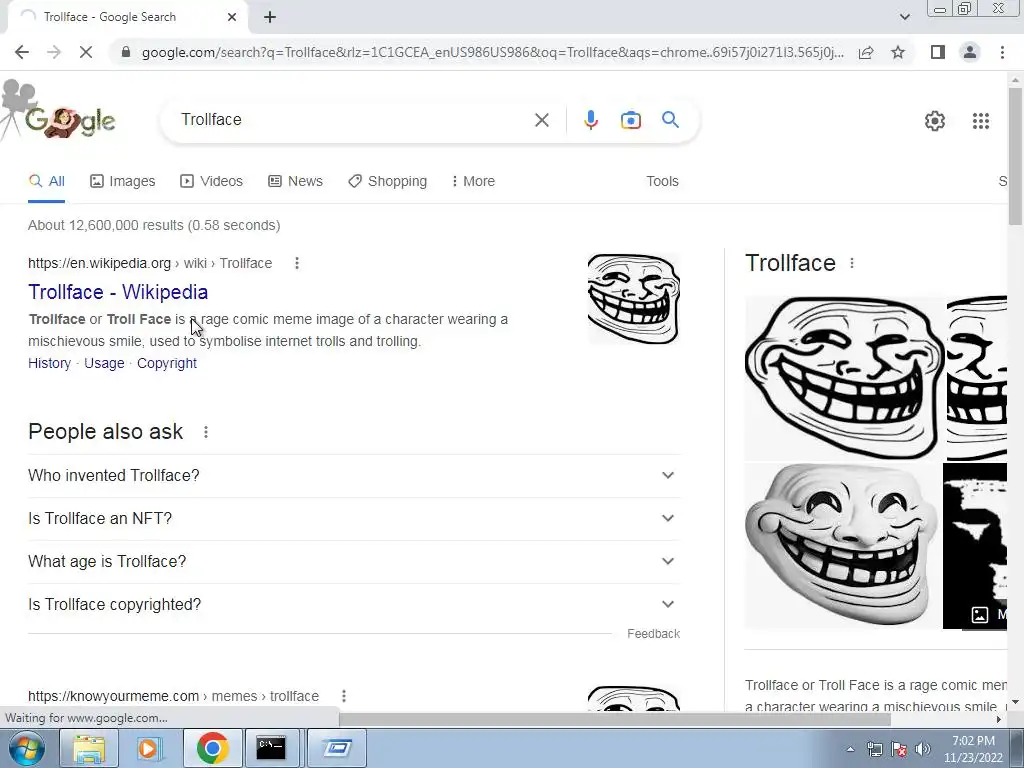Open the tab search chevron
Image resolution: width=1024 pixels, height=768 pixels.
904,17
